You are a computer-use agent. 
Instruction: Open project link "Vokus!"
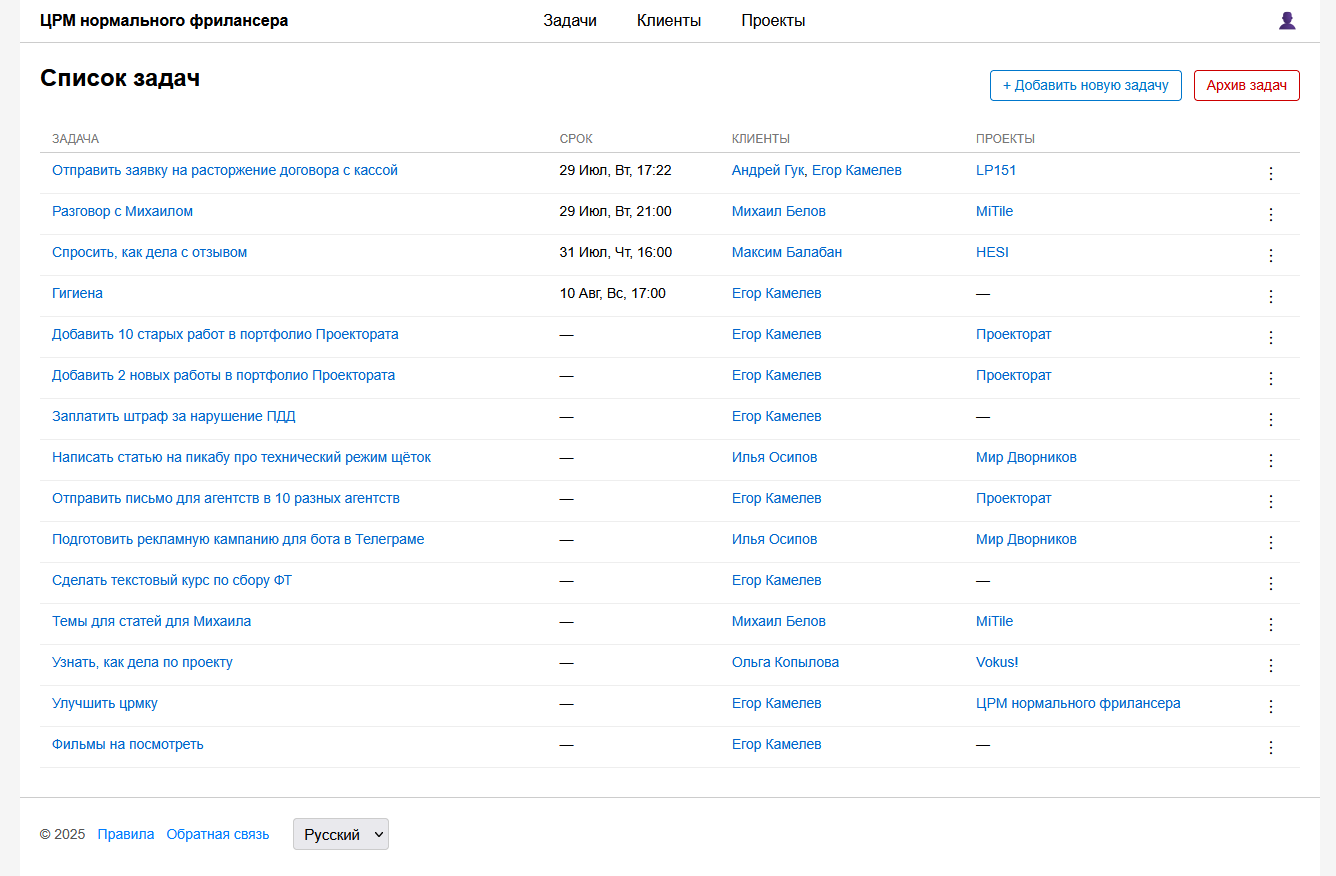point(997,662)
